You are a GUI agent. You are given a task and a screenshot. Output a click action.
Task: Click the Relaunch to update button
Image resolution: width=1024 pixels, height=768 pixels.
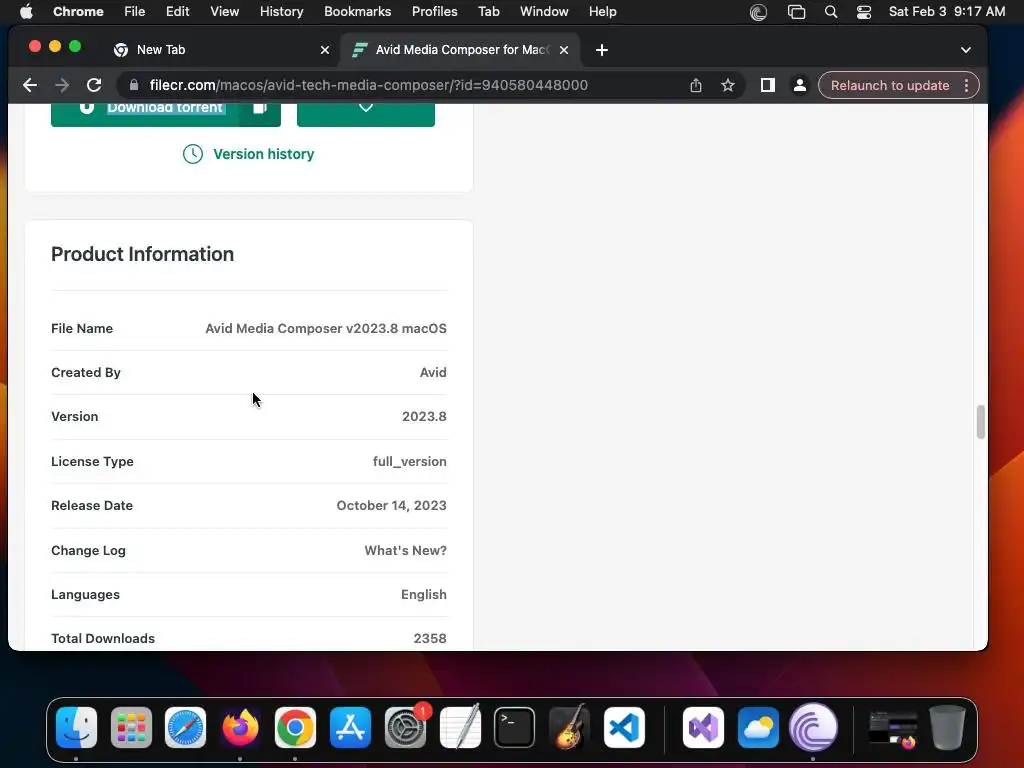[x=889, y=85]
